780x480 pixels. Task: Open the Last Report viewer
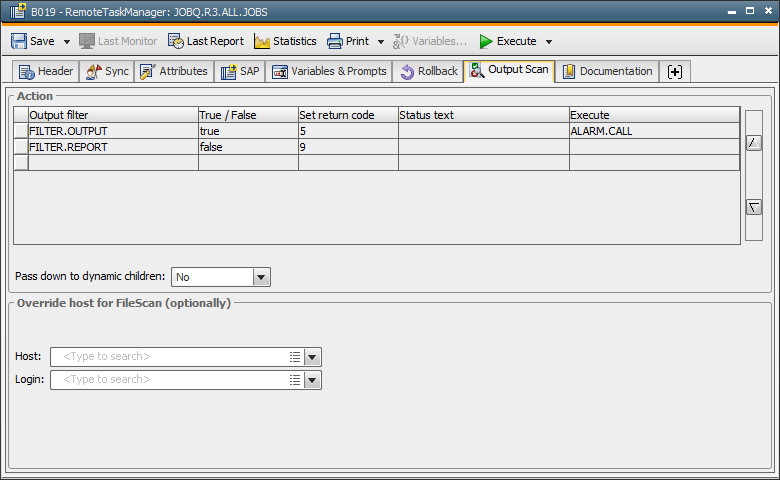pos(205,41)
